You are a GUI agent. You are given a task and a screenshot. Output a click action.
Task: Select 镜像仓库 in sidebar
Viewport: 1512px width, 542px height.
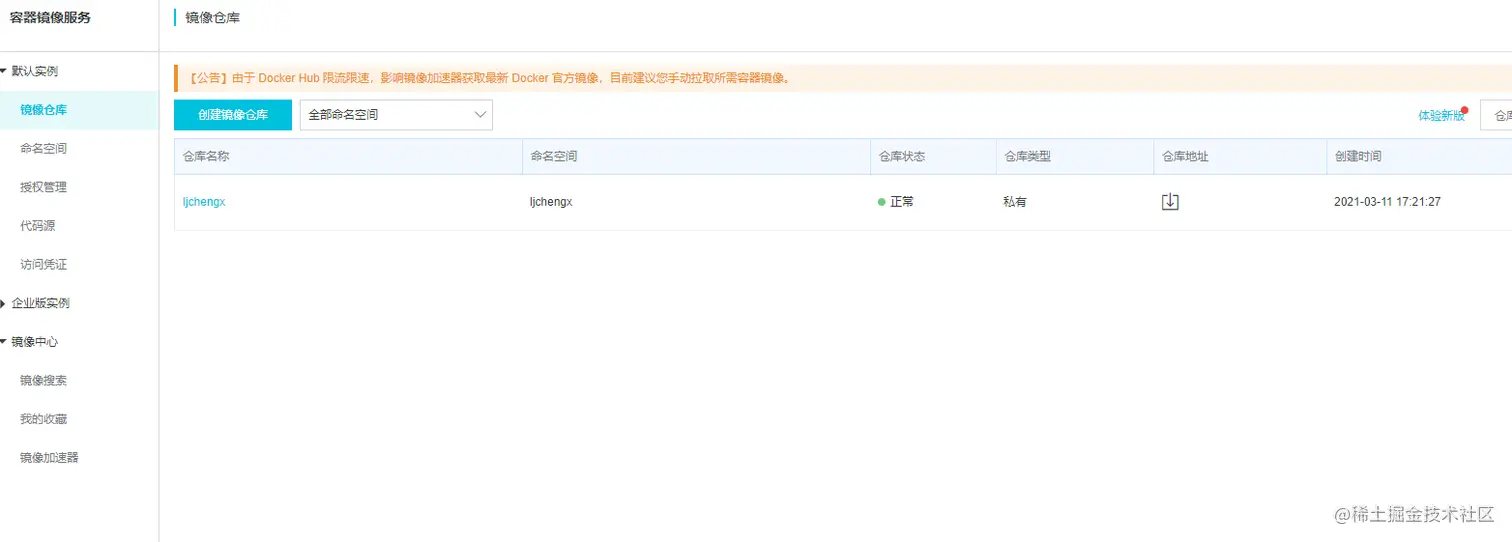[x=79, y=110]
